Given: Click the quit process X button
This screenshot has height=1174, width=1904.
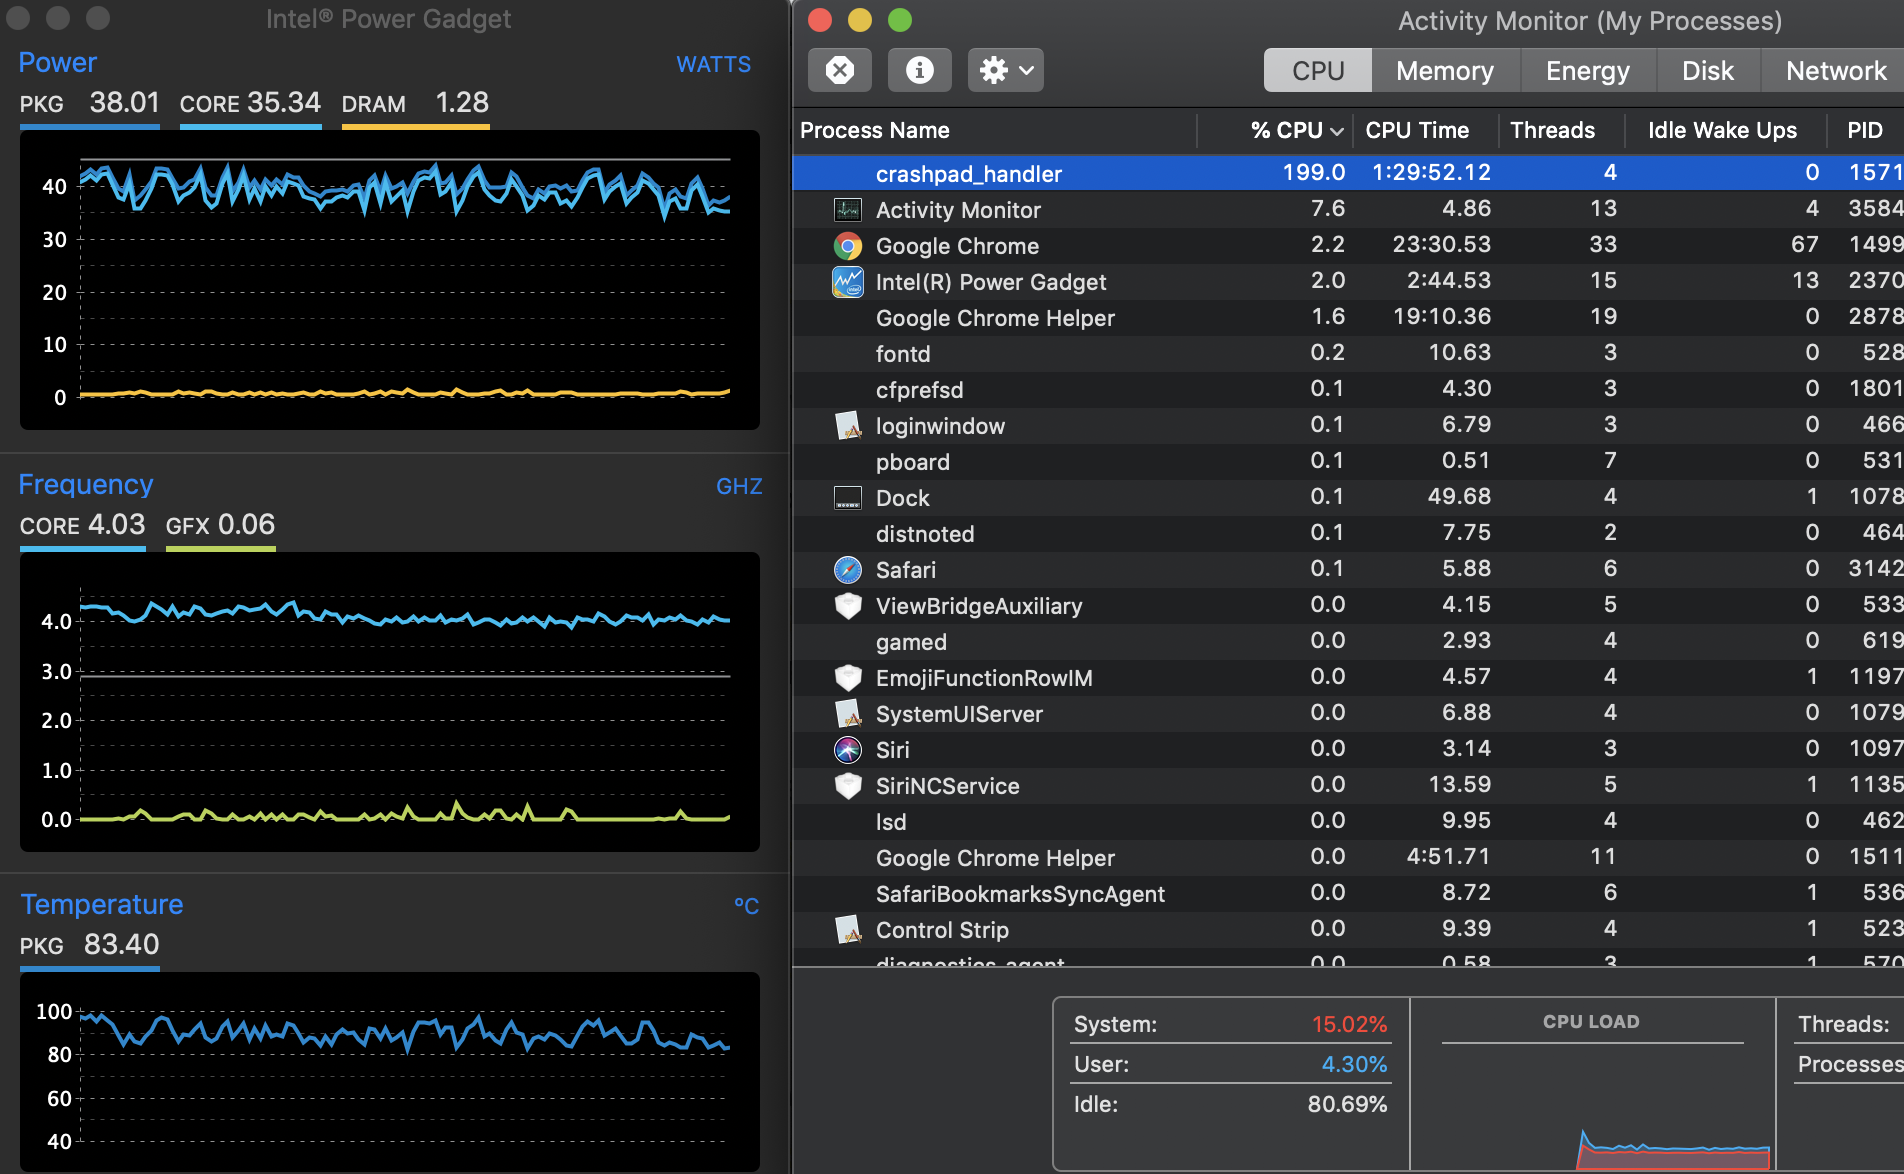Looking at the screenshot, I should (x=839, y=70).
